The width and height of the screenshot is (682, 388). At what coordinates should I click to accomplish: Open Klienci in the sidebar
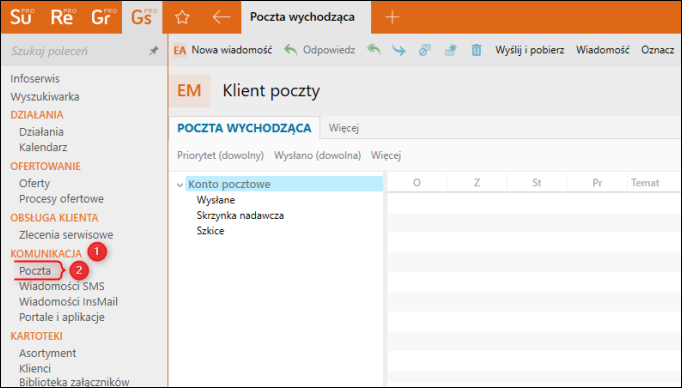tap(35, 368)
